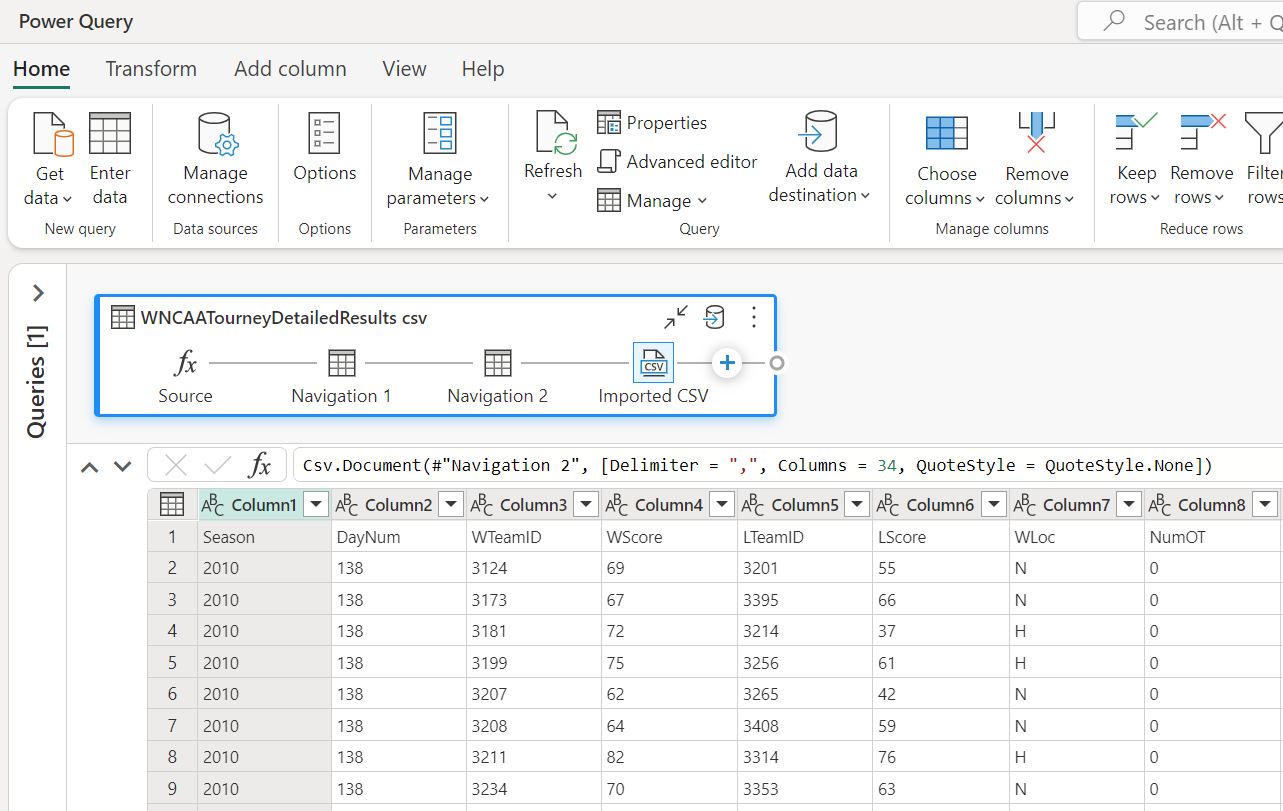Click the Properties icon in Query group

[609, 123]
